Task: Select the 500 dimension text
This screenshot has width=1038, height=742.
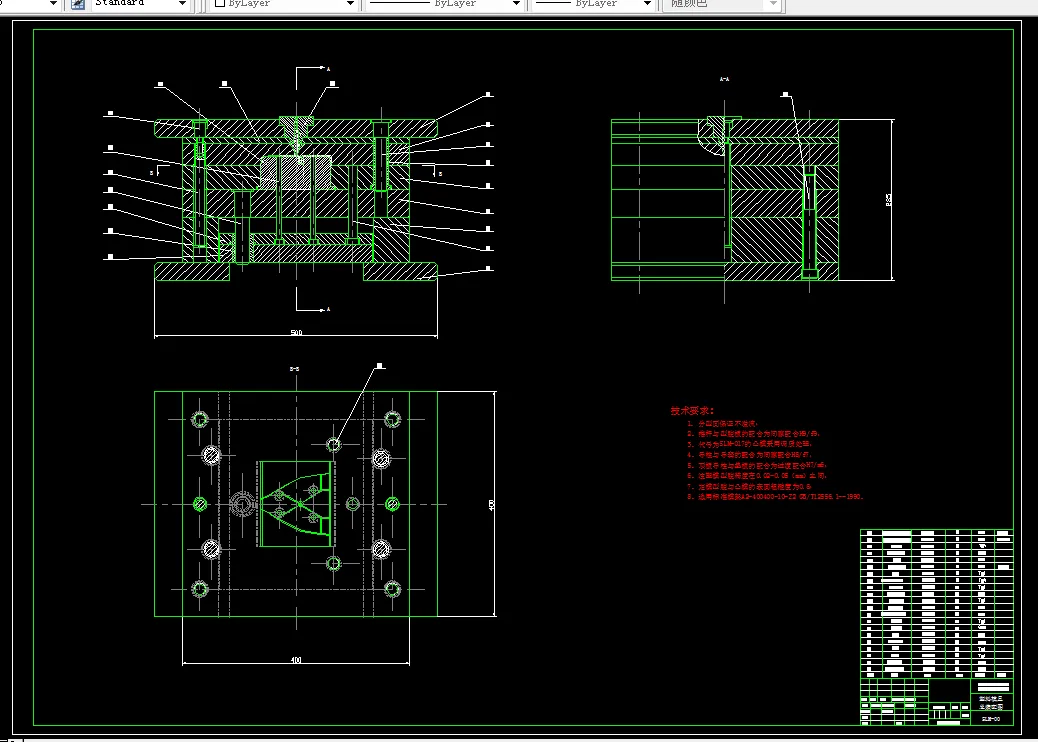Action: [x=296, y=332]
